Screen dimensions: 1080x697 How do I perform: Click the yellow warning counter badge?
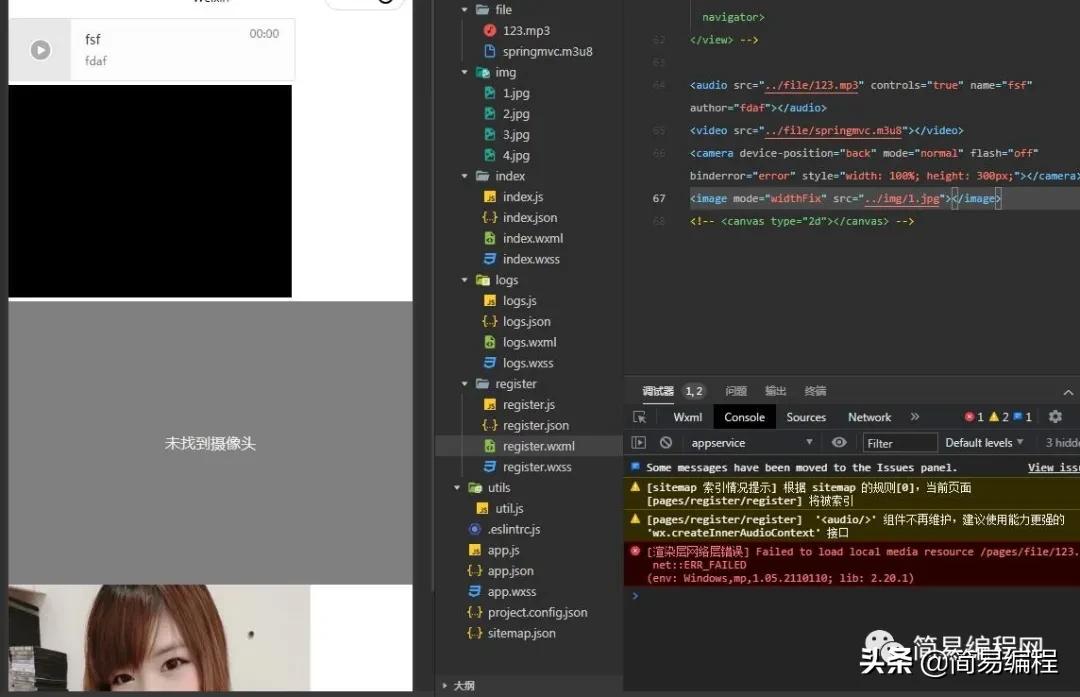coord(995,417)
